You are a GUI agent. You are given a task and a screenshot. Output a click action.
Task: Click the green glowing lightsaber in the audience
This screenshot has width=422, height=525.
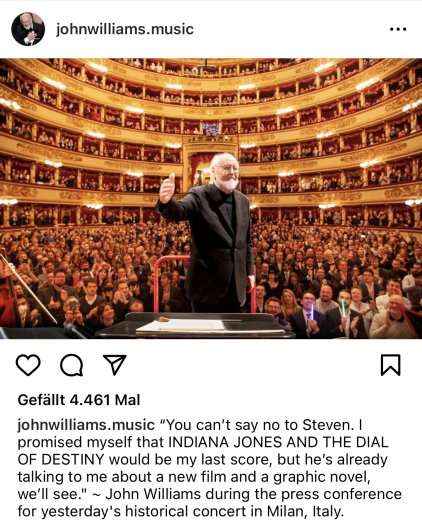pyautogui.click(x=343, y=307)
